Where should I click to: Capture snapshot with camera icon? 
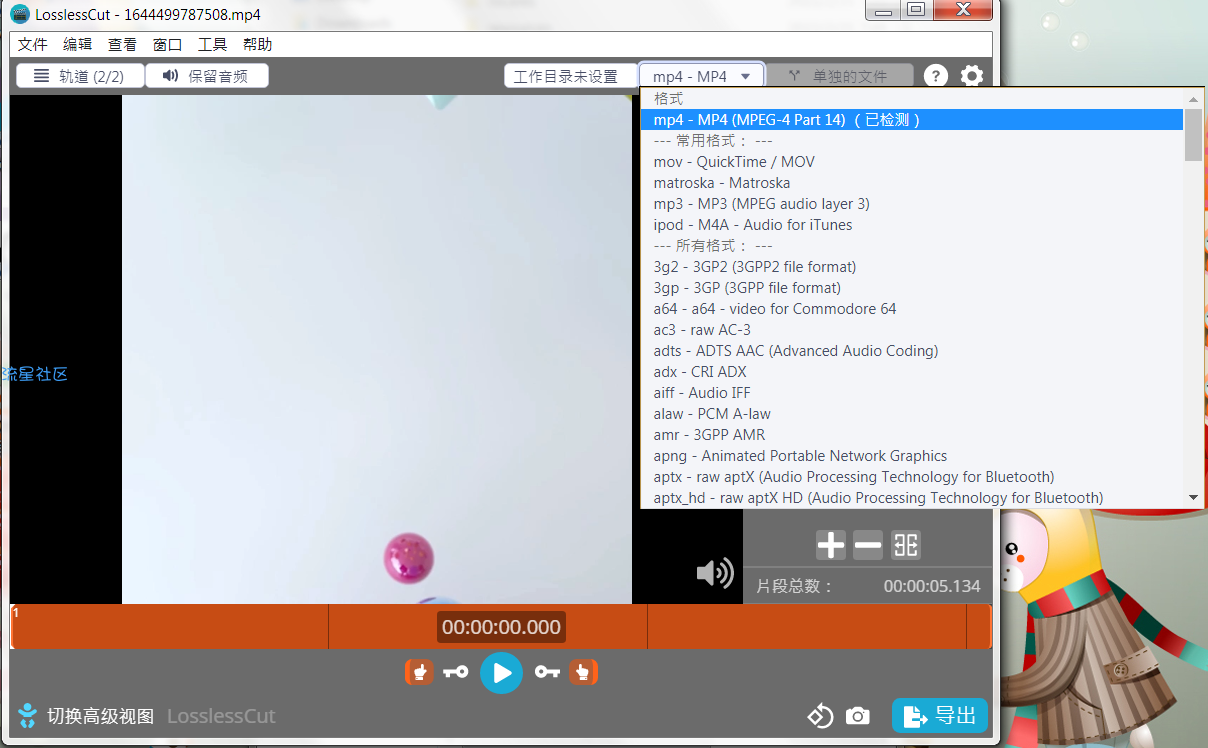857,716
